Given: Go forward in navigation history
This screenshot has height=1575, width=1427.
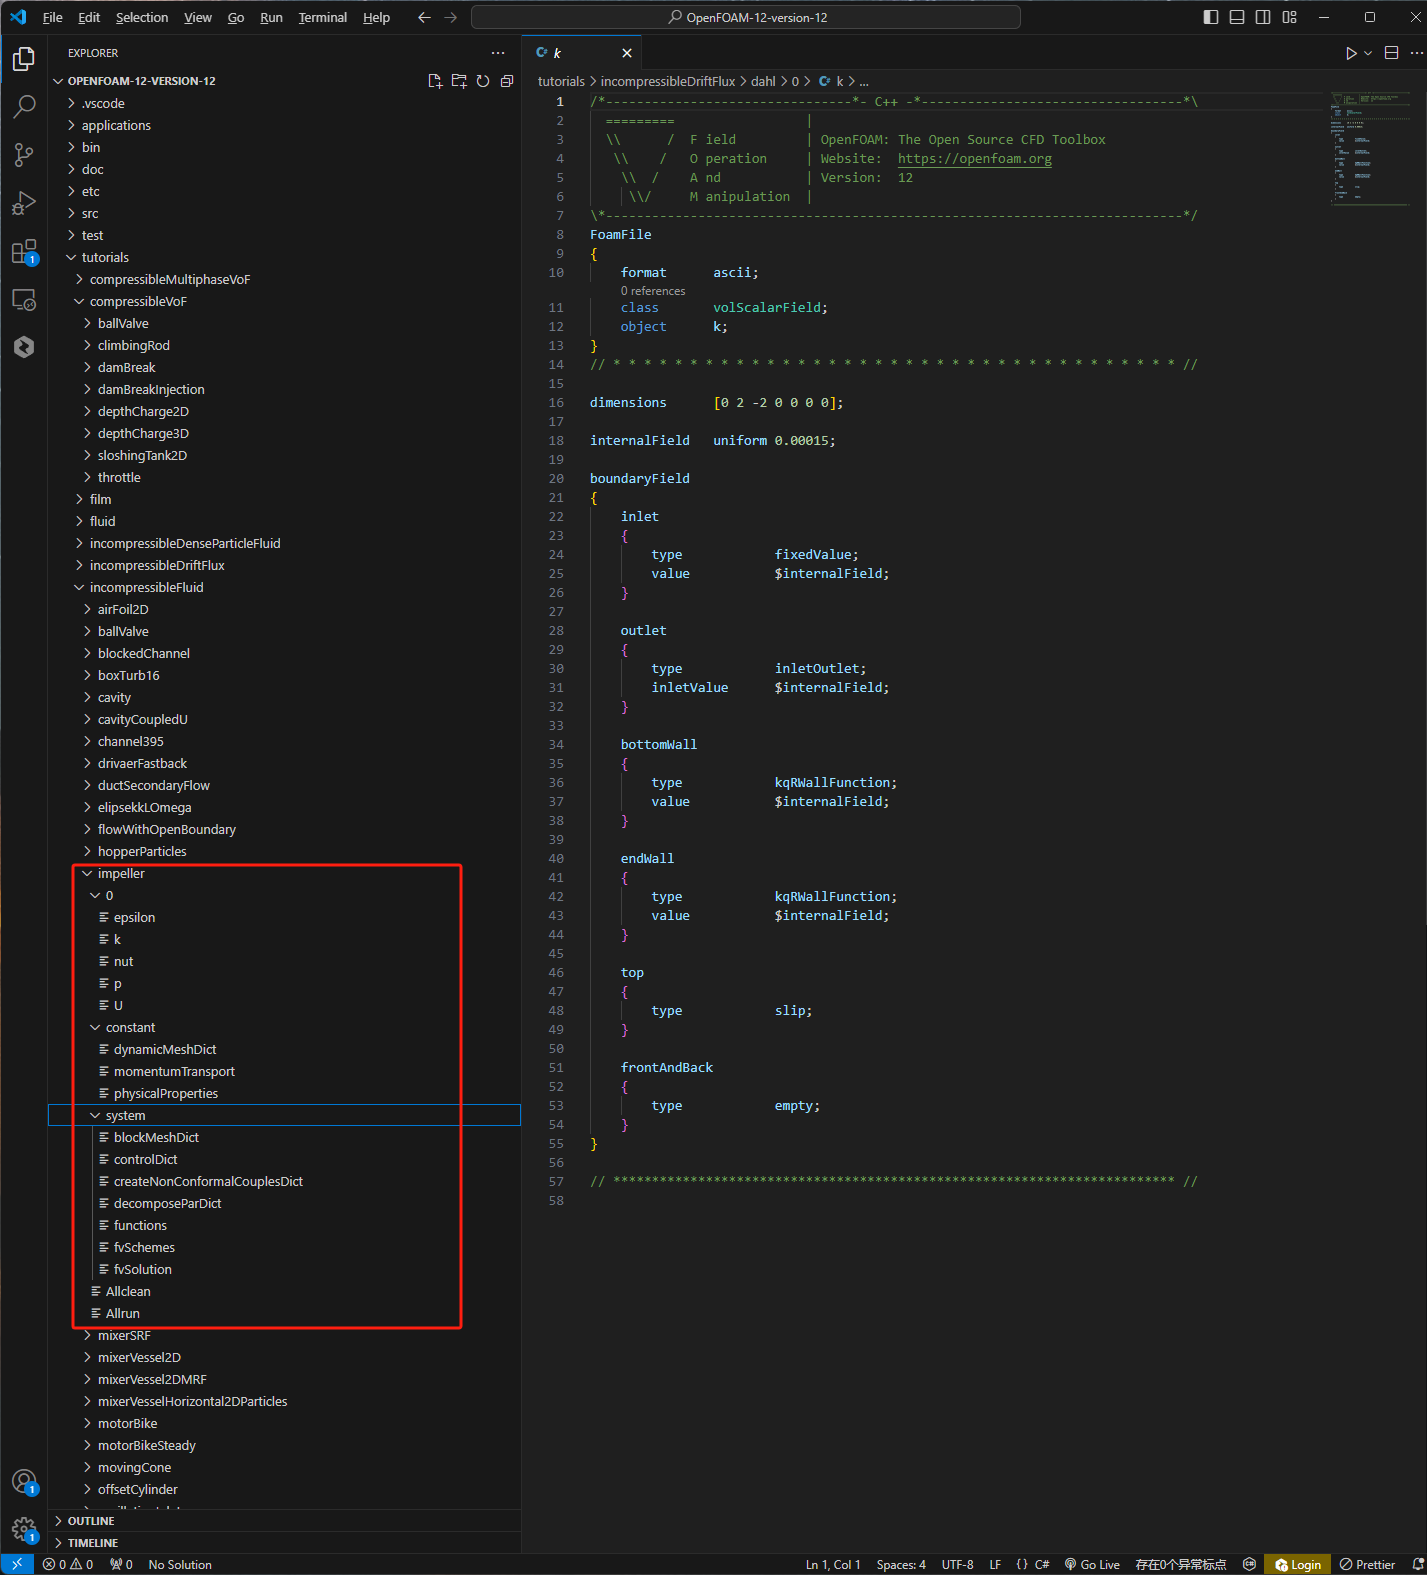Looking at the screenshot, I should pos(451,17).
